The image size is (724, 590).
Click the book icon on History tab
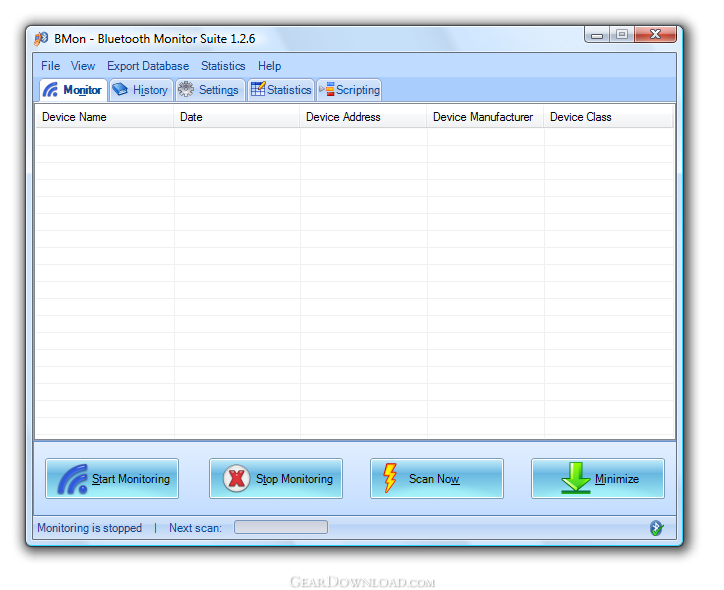tap(120, 89)
